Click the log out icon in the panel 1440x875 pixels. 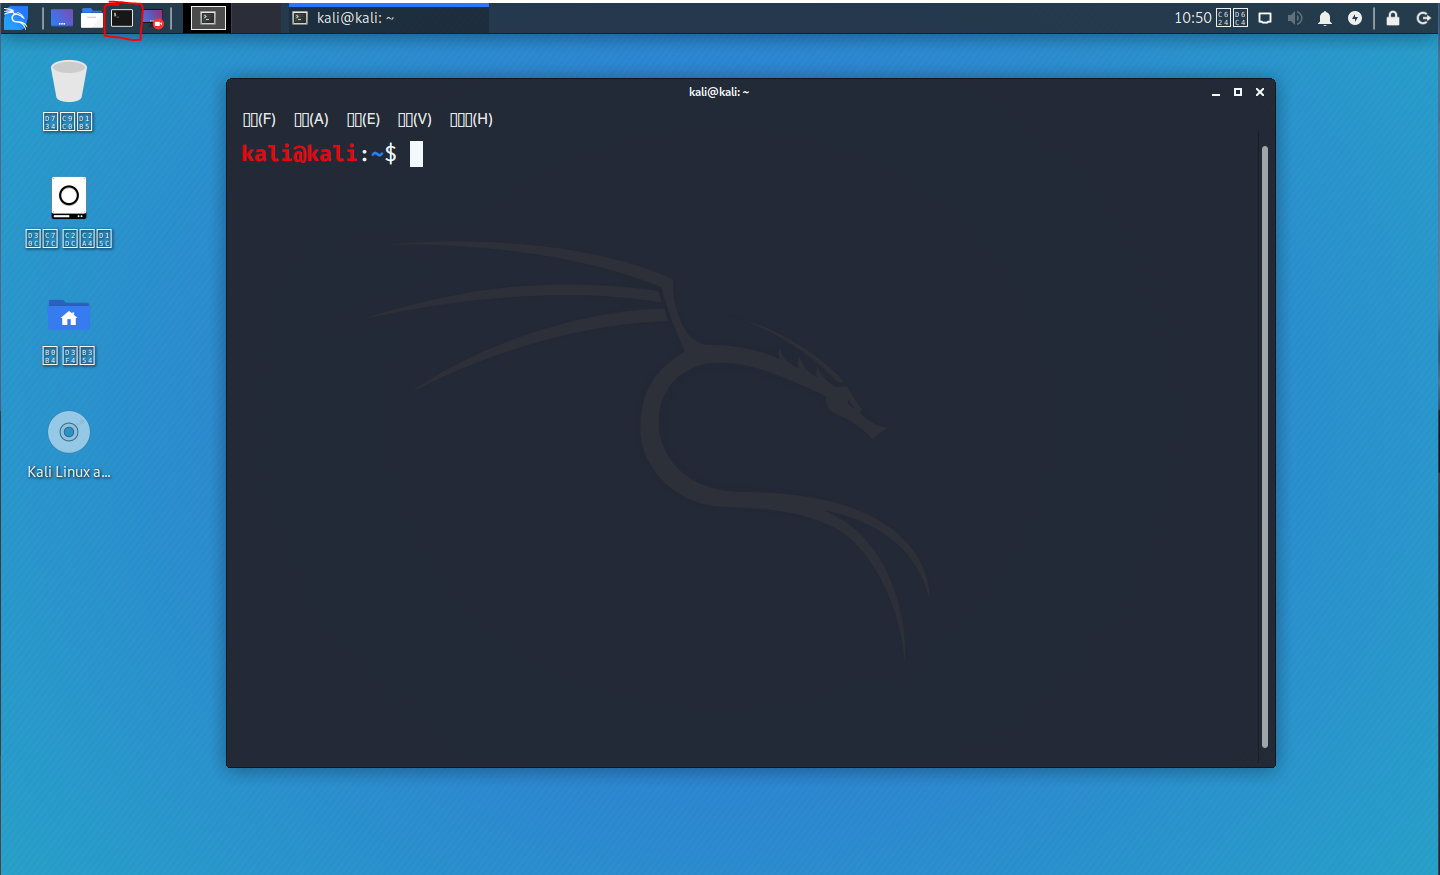(x=1423, y=18)
